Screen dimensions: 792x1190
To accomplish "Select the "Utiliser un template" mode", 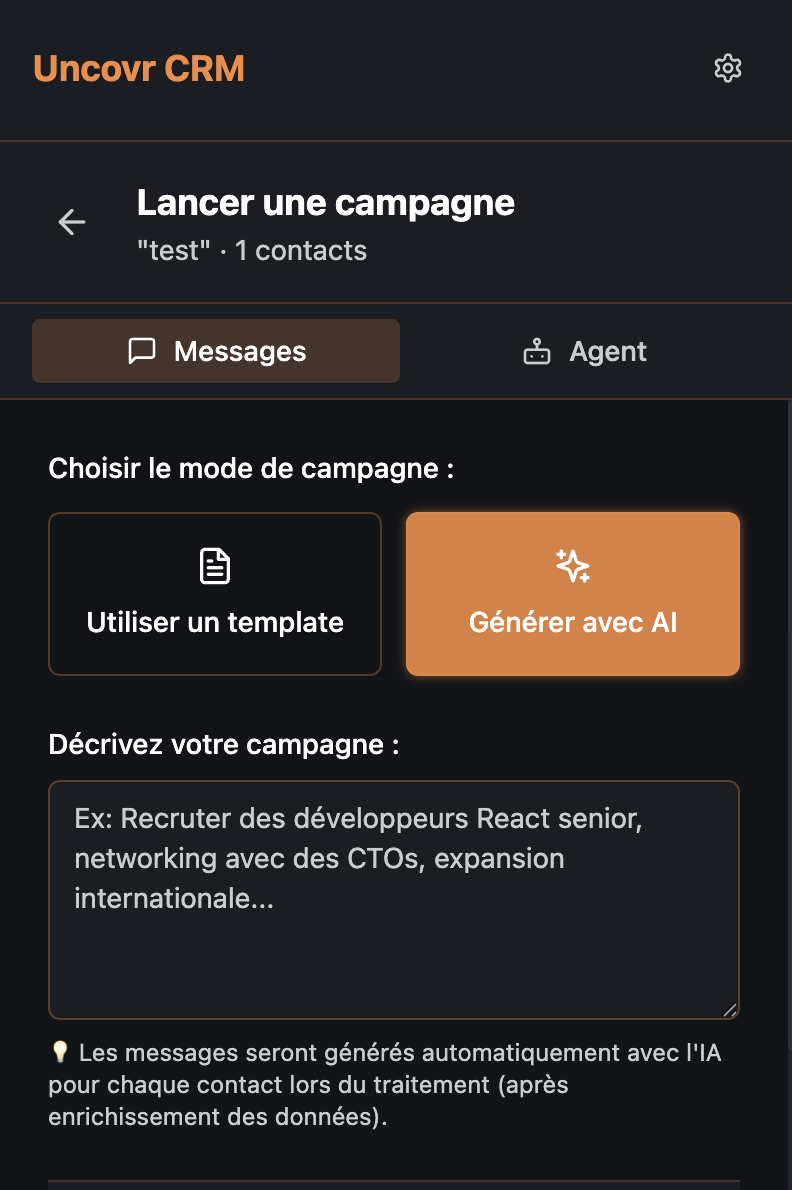I will [x=215, y=594].
